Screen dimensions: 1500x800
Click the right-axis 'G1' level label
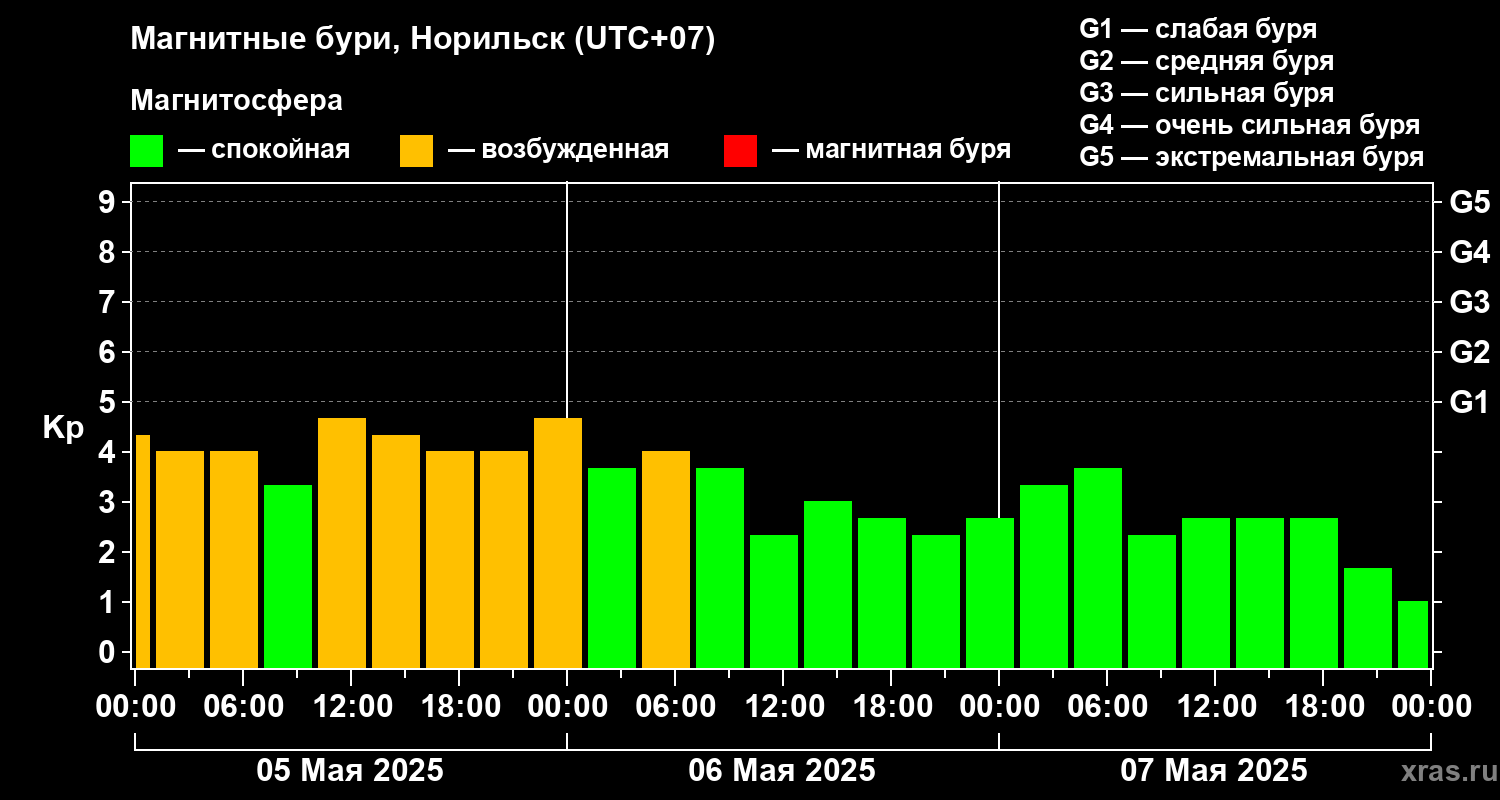[x=1469, y=402]
